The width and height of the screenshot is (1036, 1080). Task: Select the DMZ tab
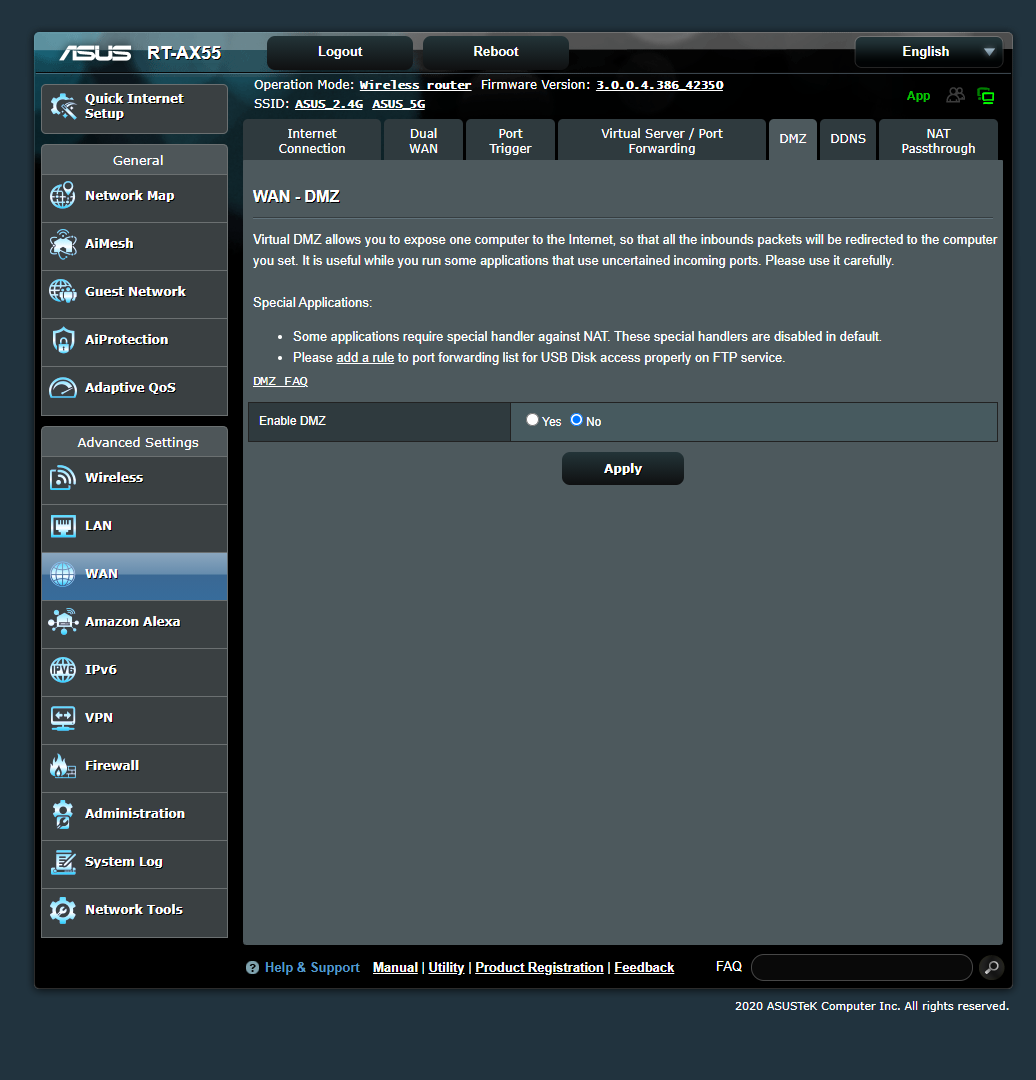point(793,140)
